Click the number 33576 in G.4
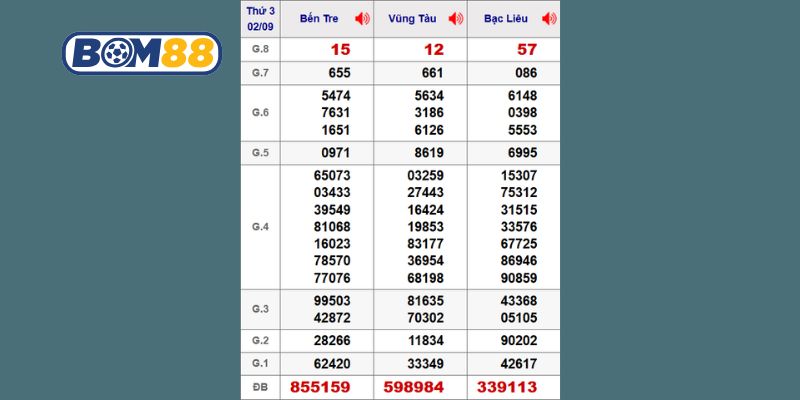Image resolution: width=800 pixels, height=400 pixels. pyautogui.click(x=519, y=227)
